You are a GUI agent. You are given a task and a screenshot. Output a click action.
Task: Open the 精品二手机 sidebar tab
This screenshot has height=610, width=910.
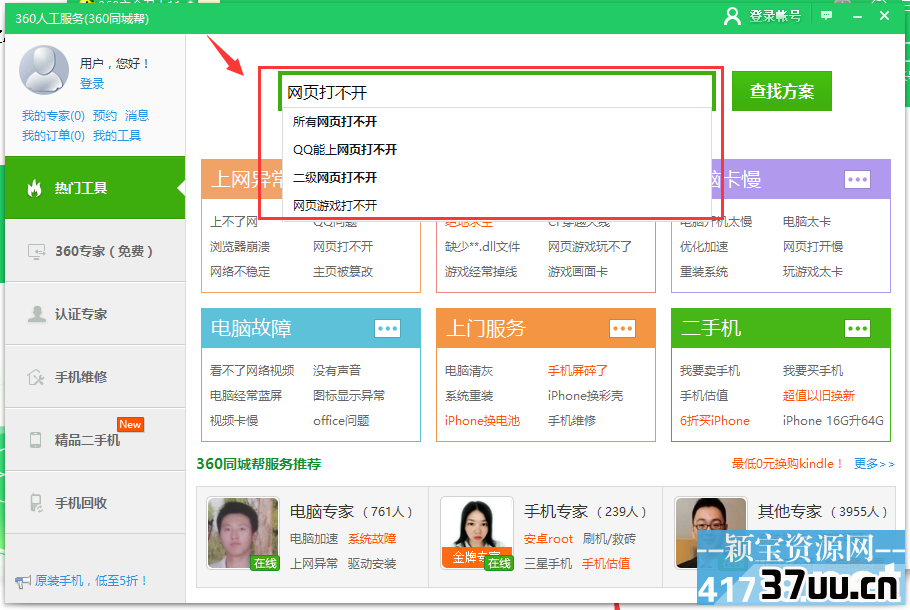pyautogui.click(x=95, y=439)
